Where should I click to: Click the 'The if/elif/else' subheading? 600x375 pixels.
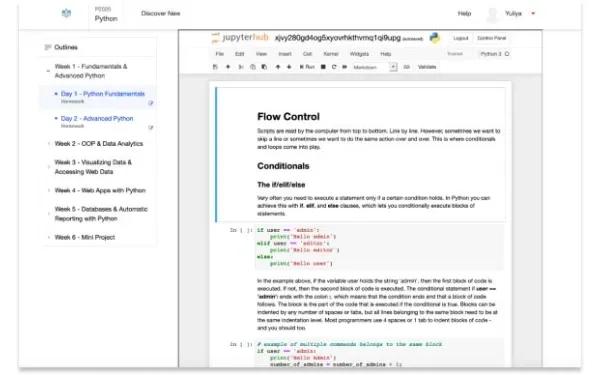click(281, 185)
